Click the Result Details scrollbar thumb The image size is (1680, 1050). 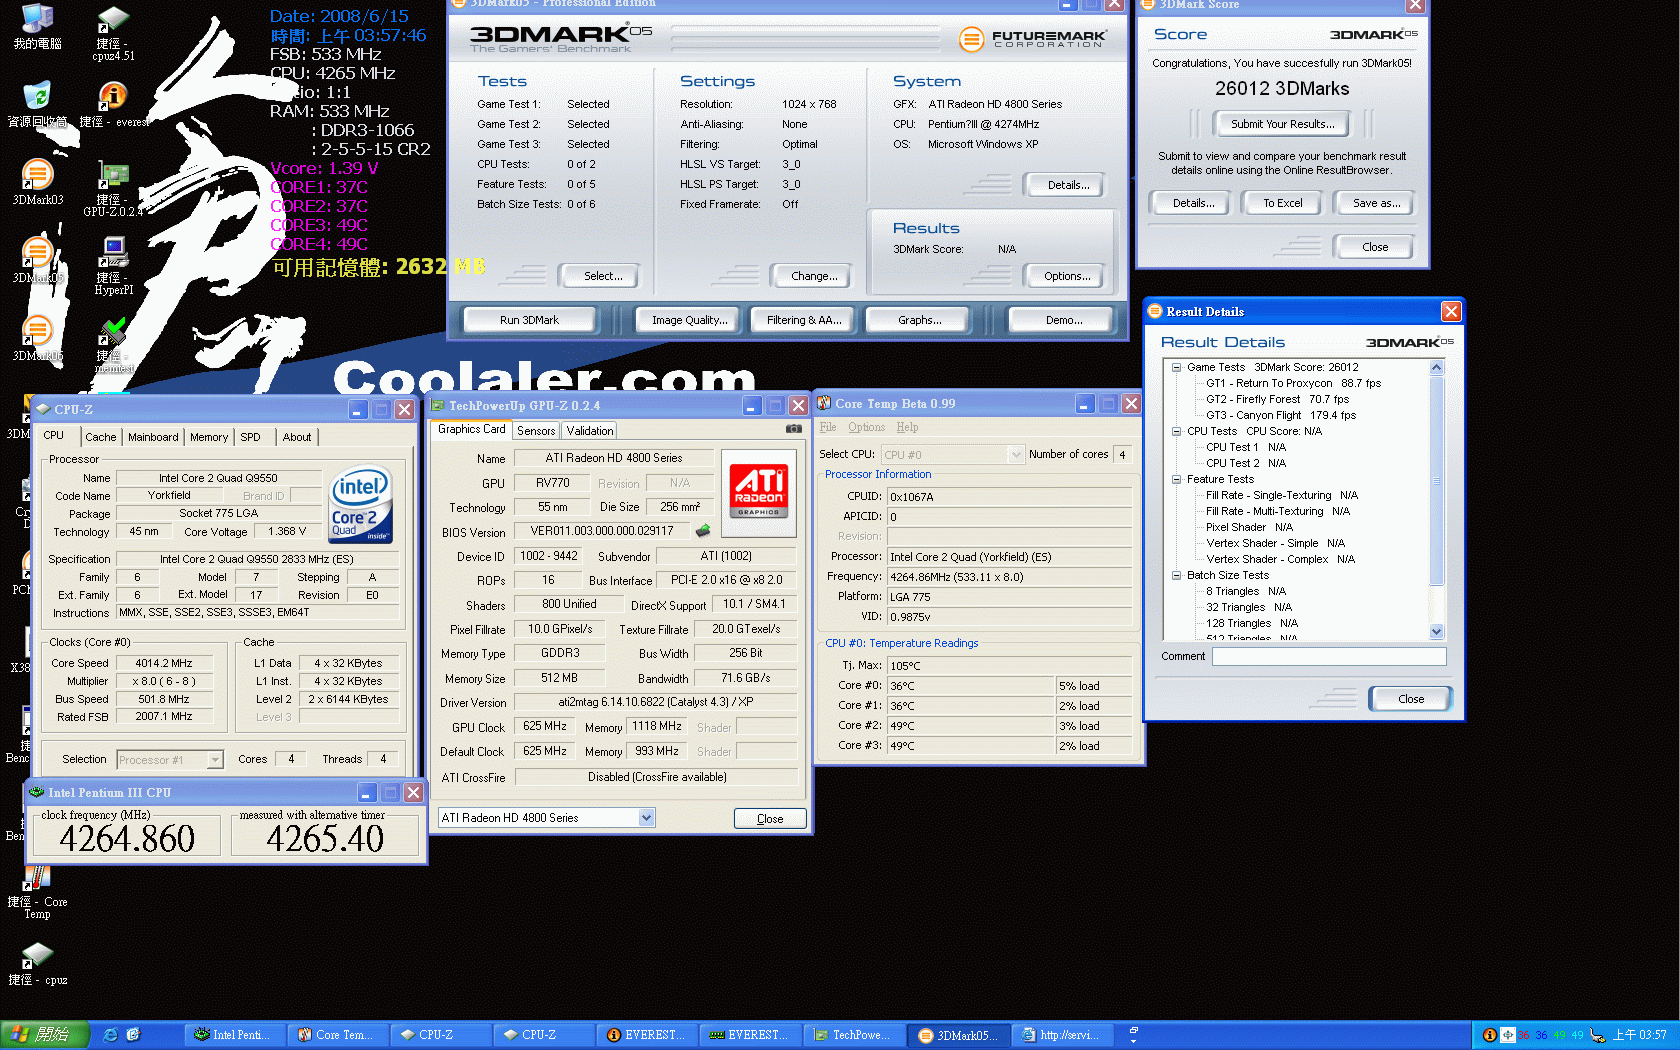1437,480
